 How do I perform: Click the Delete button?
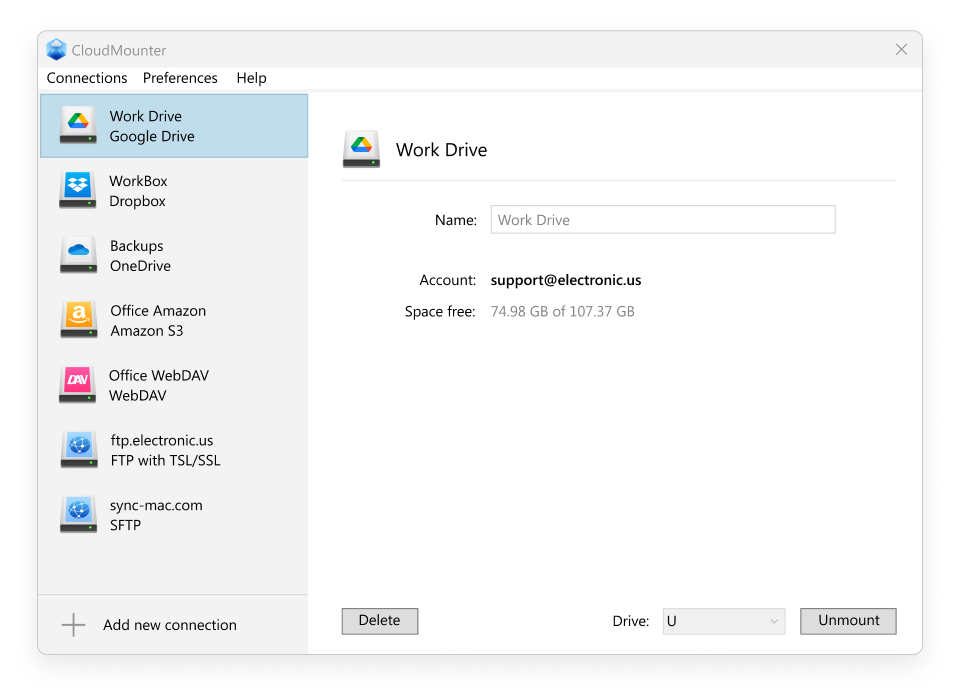379,621
